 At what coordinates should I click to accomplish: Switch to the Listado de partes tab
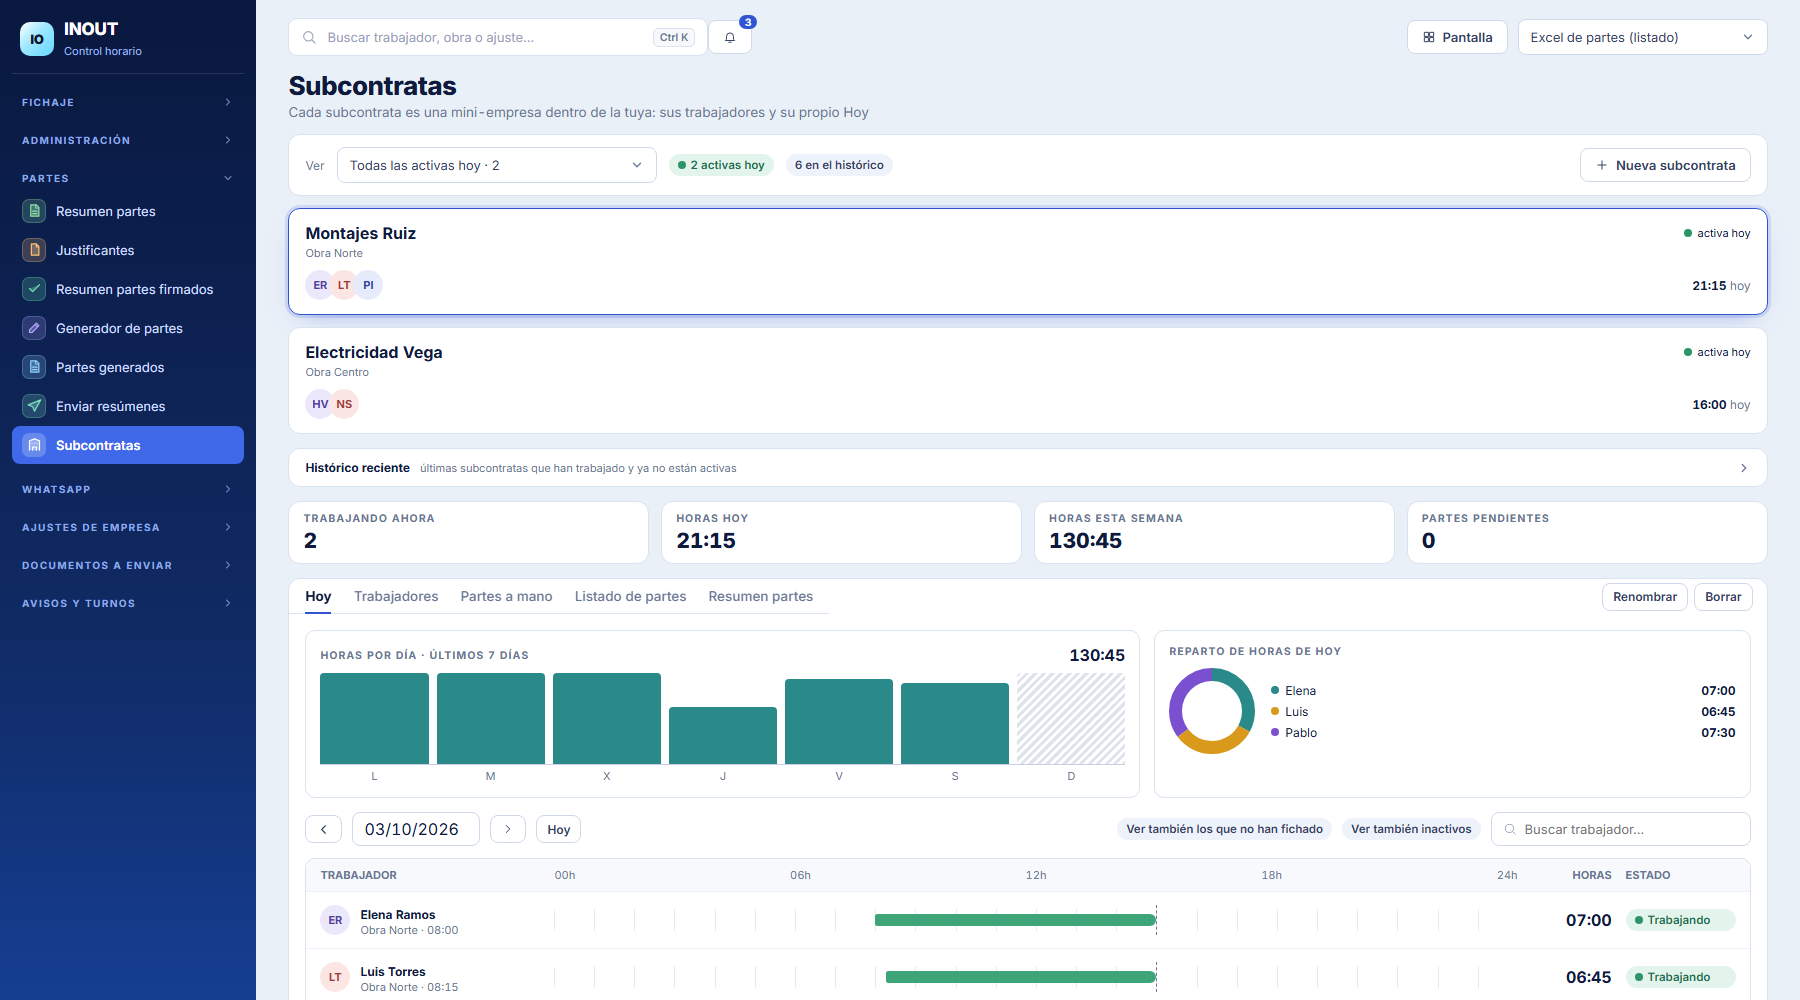pyautogui.click(x=630, y=596)
